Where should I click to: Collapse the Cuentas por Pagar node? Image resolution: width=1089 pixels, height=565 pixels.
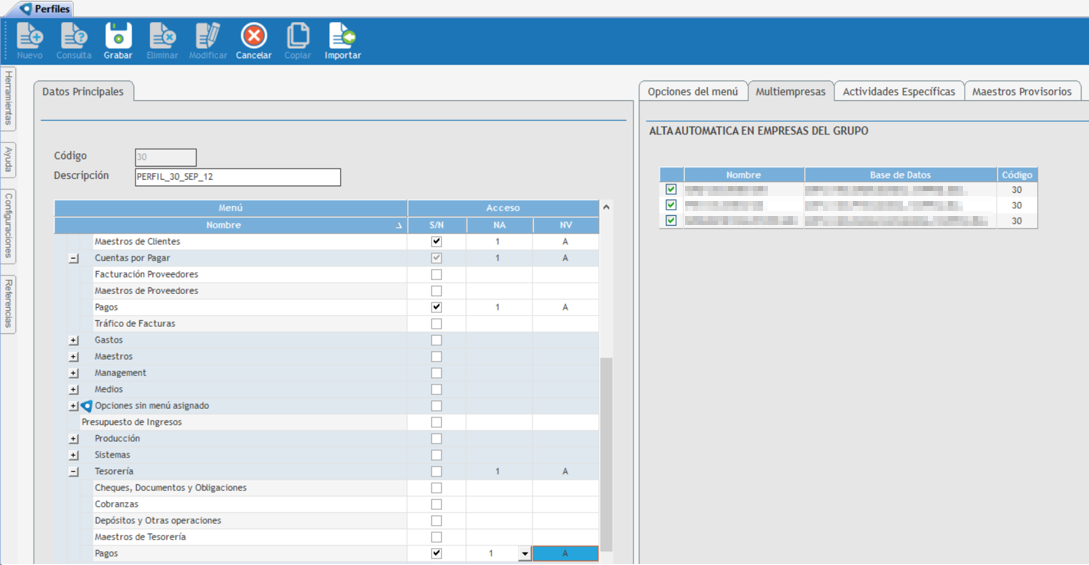(x=74, y=258)
